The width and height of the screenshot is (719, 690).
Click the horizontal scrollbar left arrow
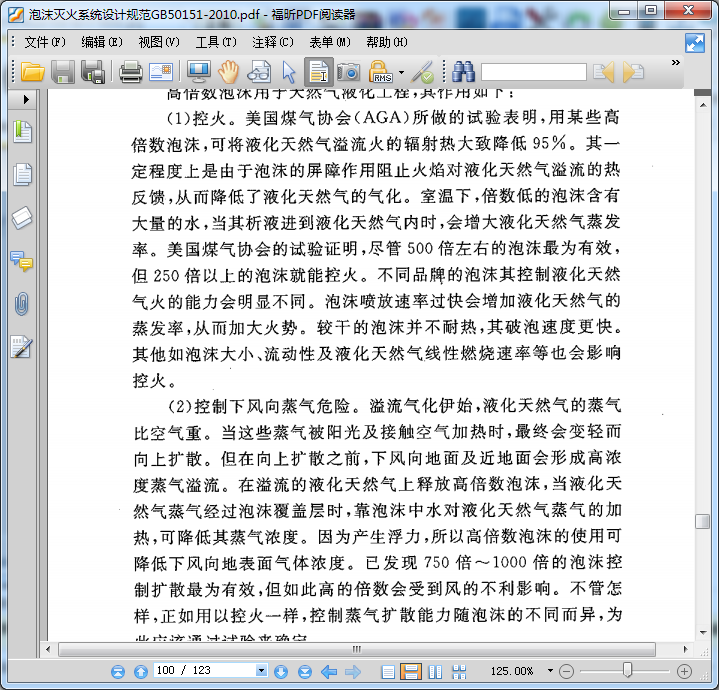48,649
